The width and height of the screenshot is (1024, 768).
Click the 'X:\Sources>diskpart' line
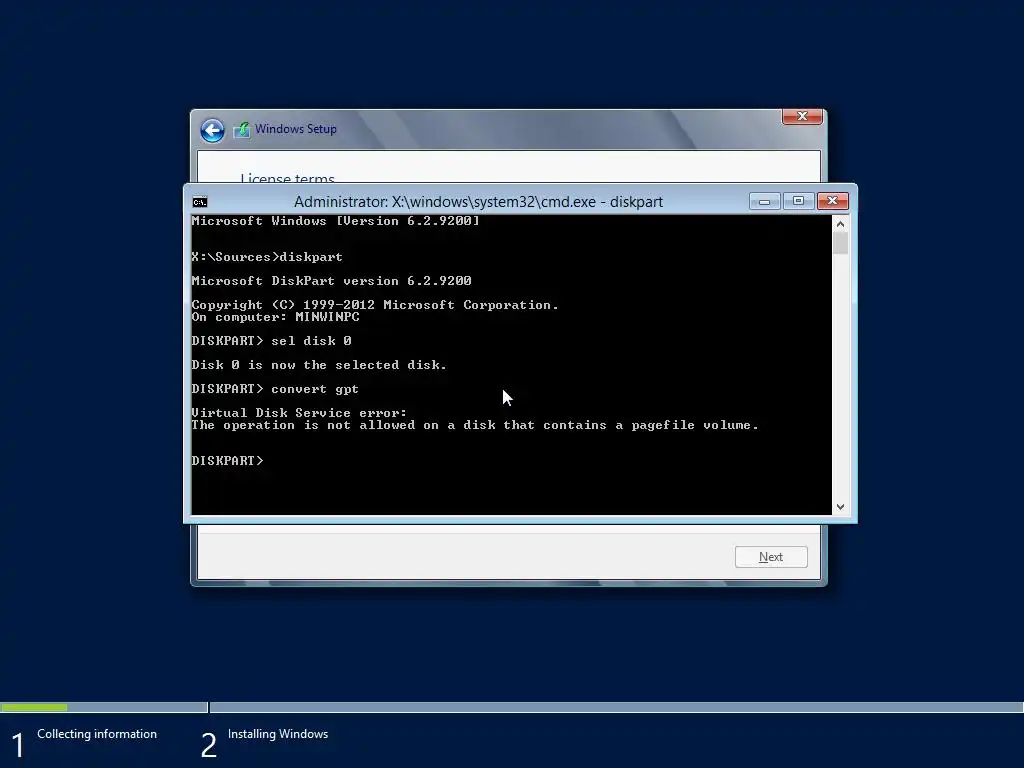tap(267, 257)
